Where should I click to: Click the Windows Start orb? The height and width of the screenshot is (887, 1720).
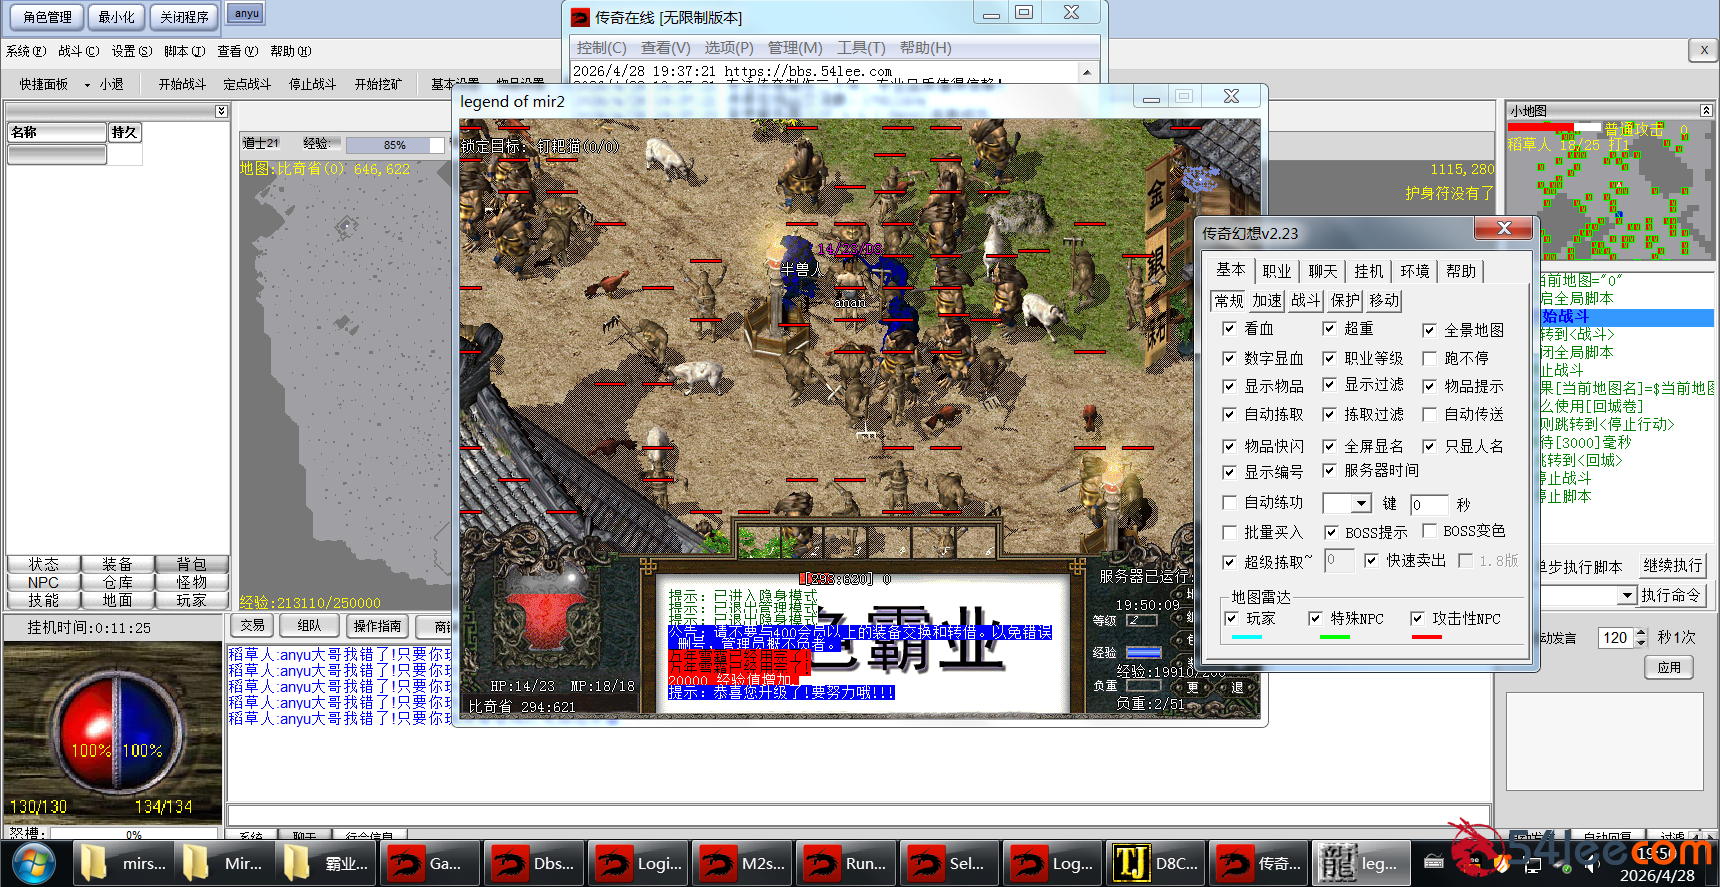pos(34,863)
